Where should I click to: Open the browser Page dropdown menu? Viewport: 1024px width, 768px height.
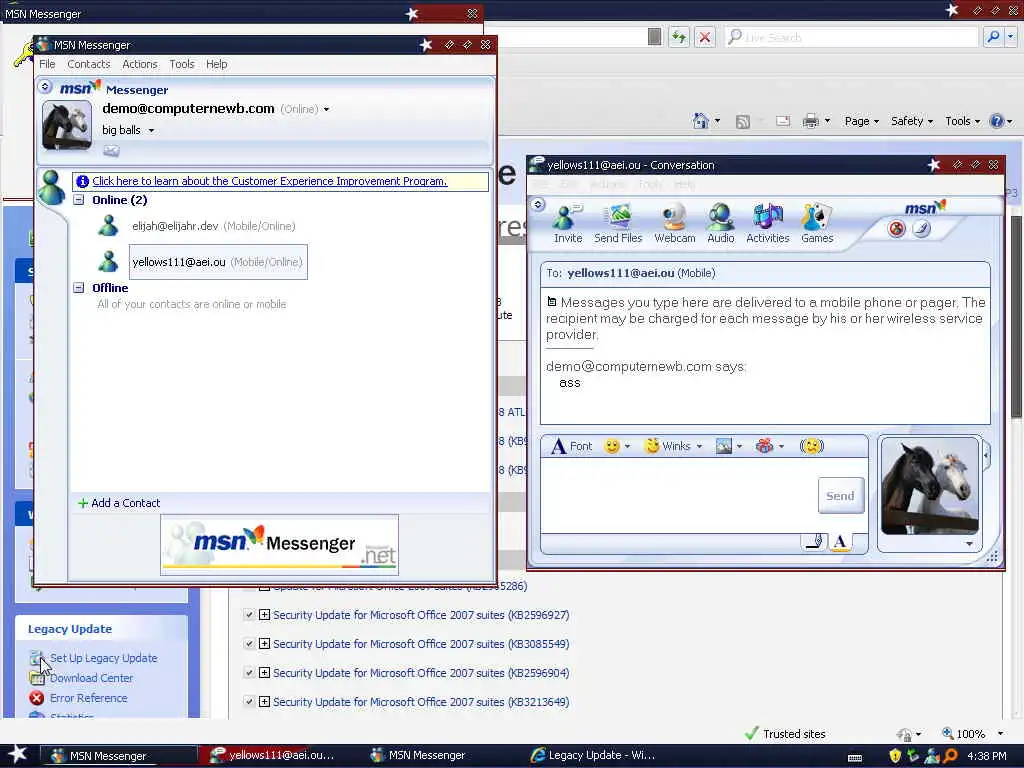(861, 121)
